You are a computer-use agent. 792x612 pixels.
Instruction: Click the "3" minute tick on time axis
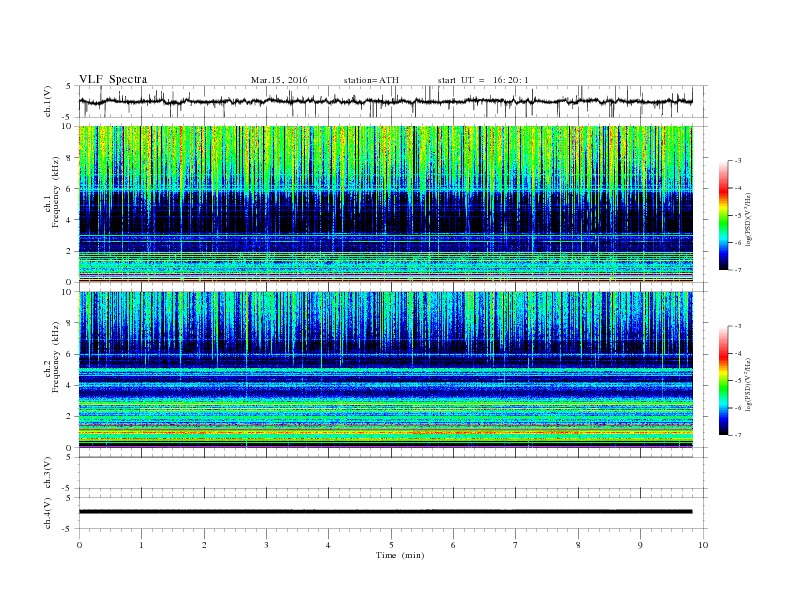(x=266, y=545)
